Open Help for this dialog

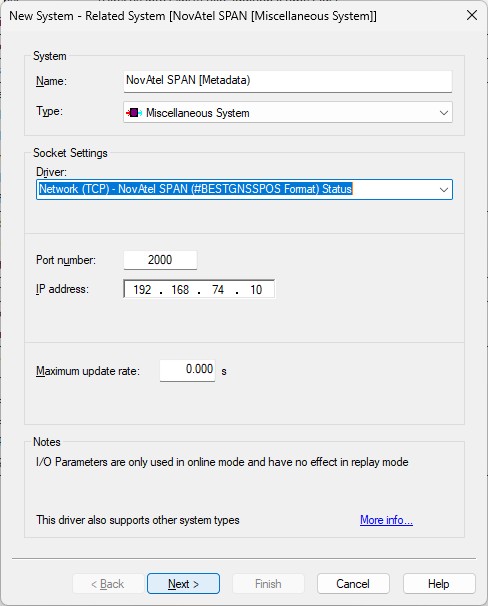tap(439, 584)
